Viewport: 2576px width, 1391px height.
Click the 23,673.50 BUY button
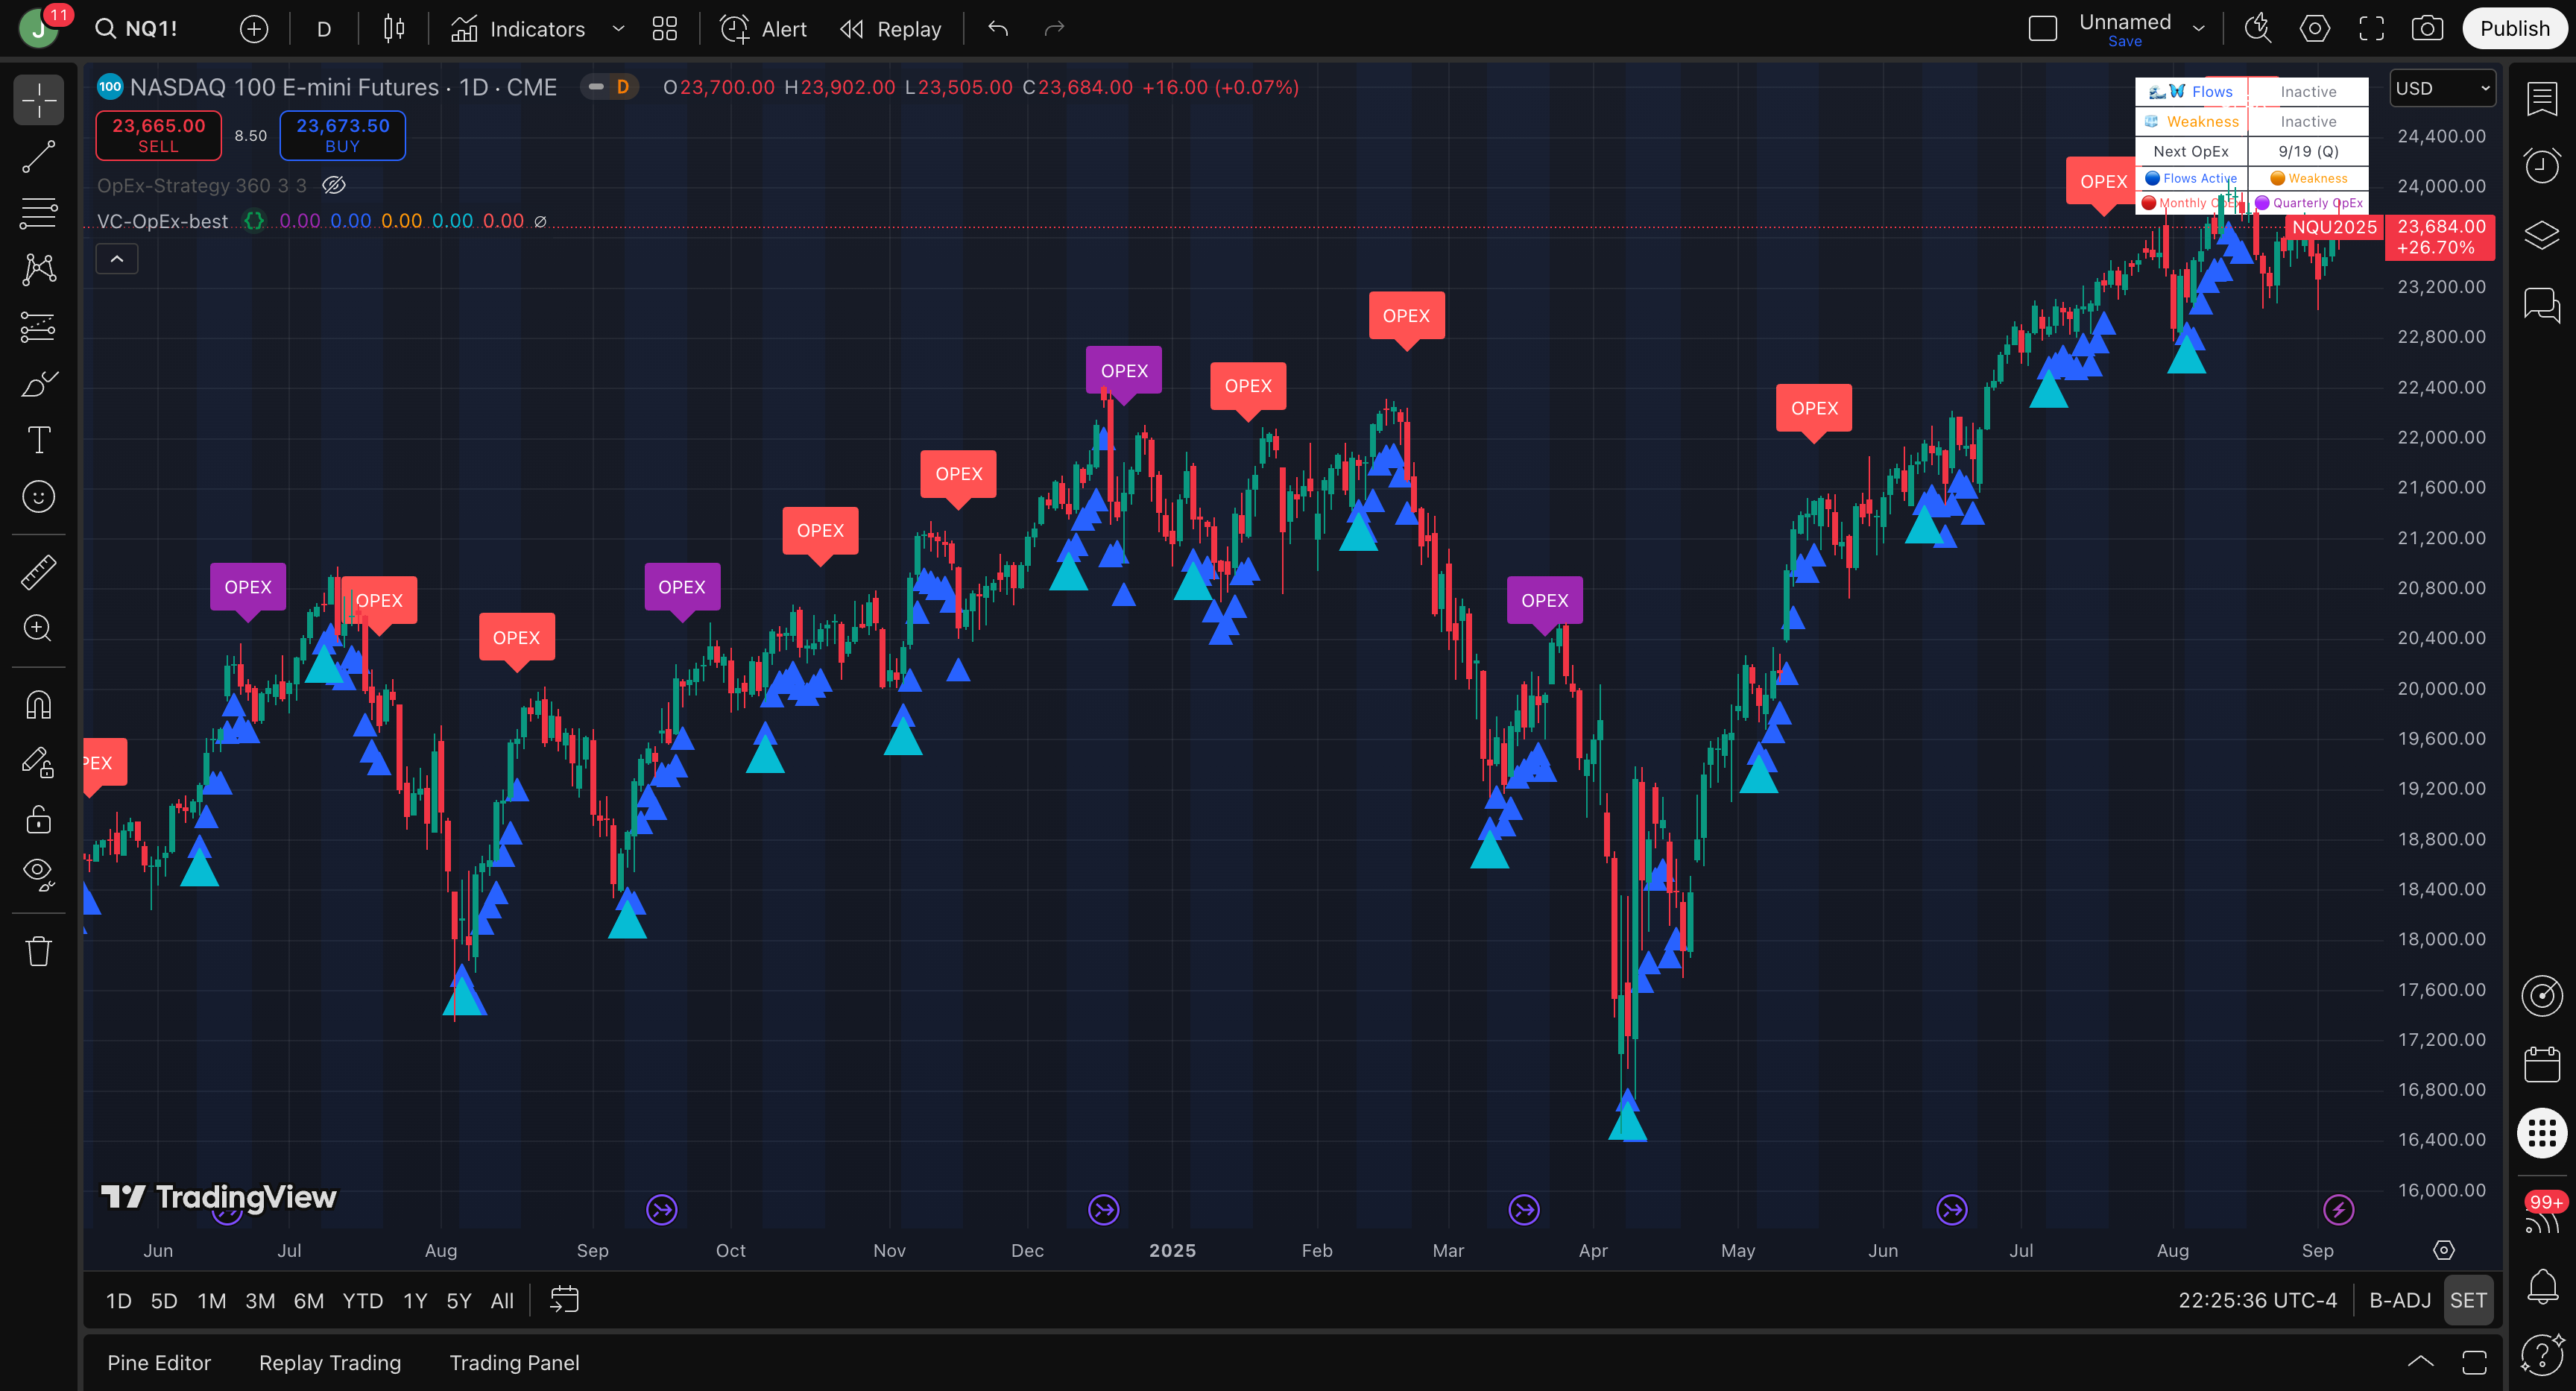tap(342, 135)
